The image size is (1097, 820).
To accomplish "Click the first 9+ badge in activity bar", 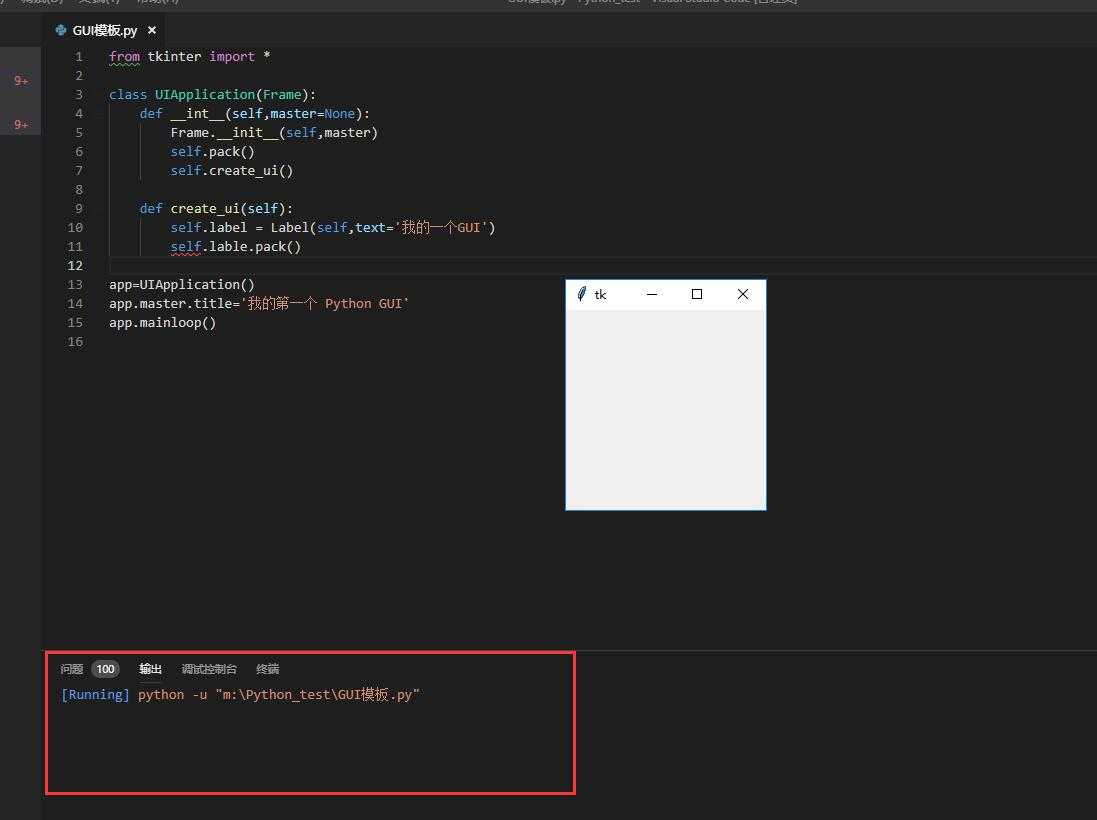I will click(21, 81).
